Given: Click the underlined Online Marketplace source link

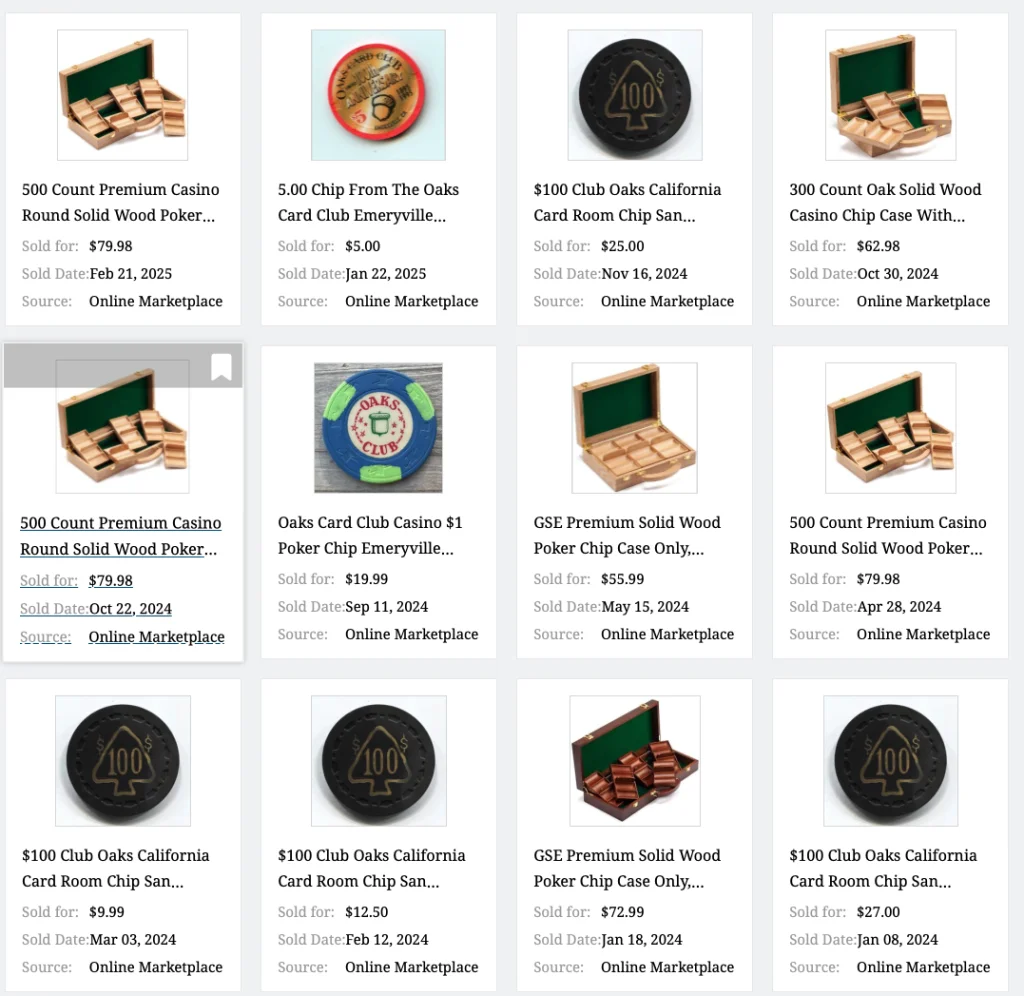Looking at the screenshot, I should (157, 637).
